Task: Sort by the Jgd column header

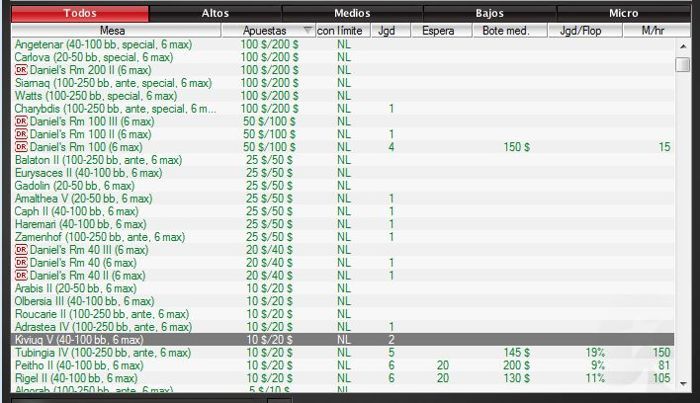Action: (390, 30)
